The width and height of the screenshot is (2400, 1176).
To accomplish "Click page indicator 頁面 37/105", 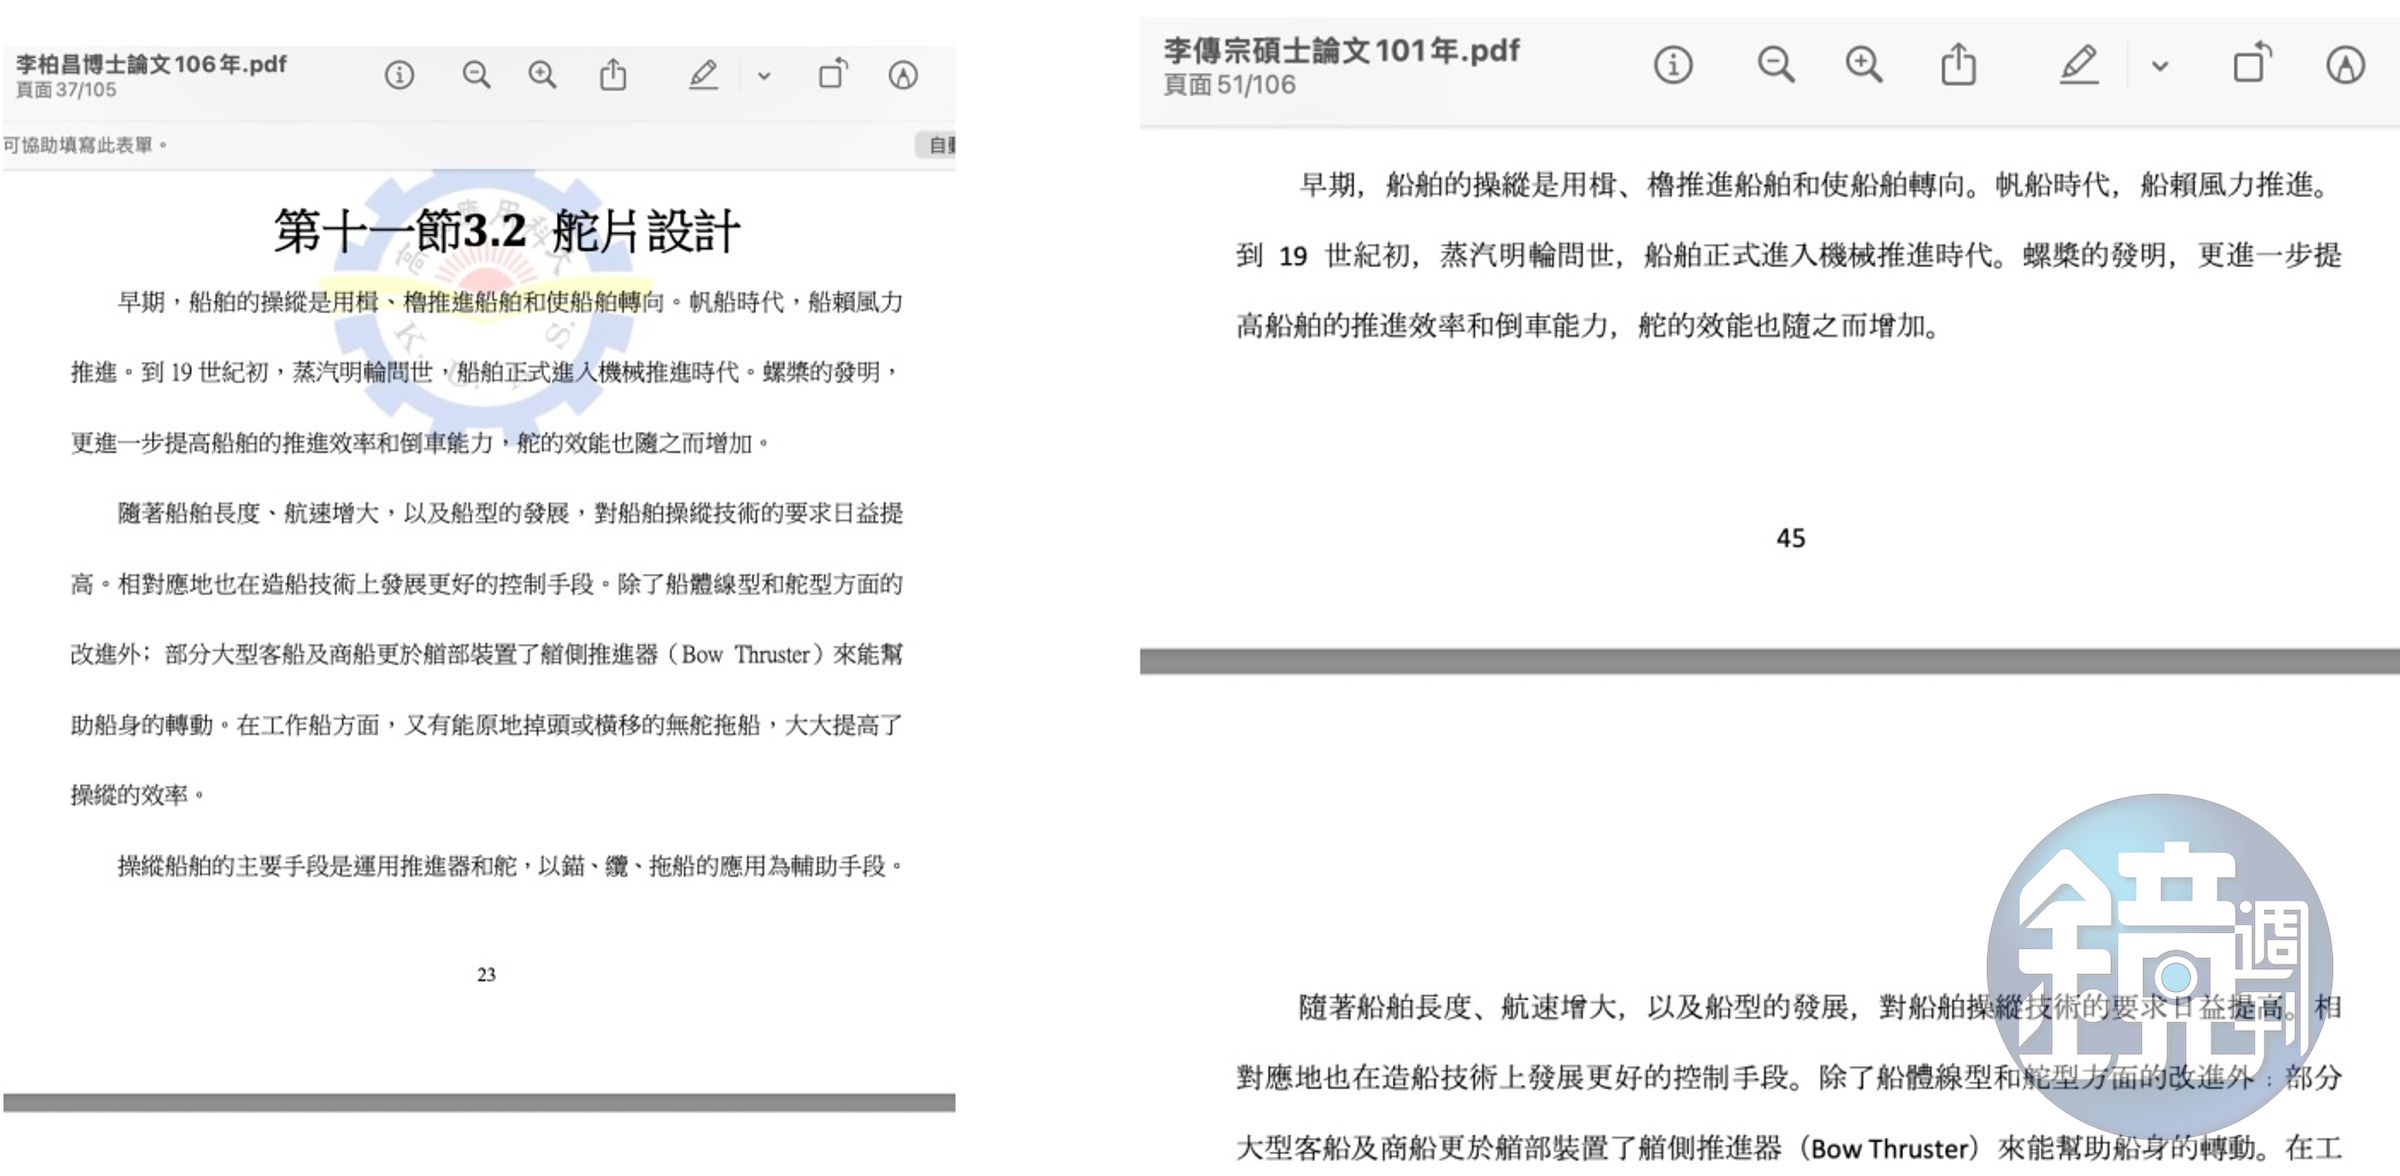I will point(66,90).
